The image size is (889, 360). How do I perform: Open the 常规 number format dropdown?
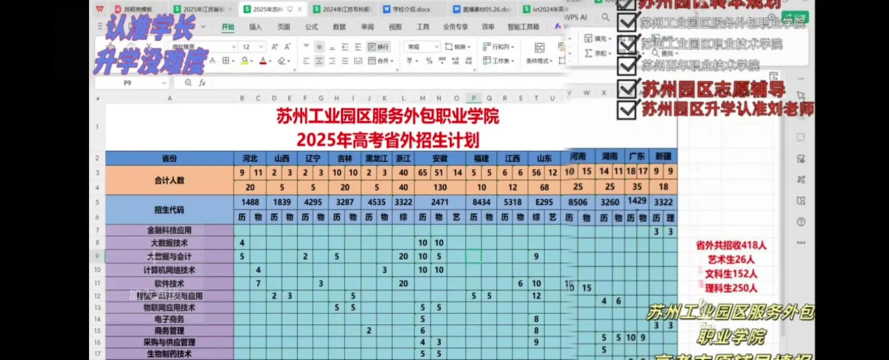[x=437, y=47]
